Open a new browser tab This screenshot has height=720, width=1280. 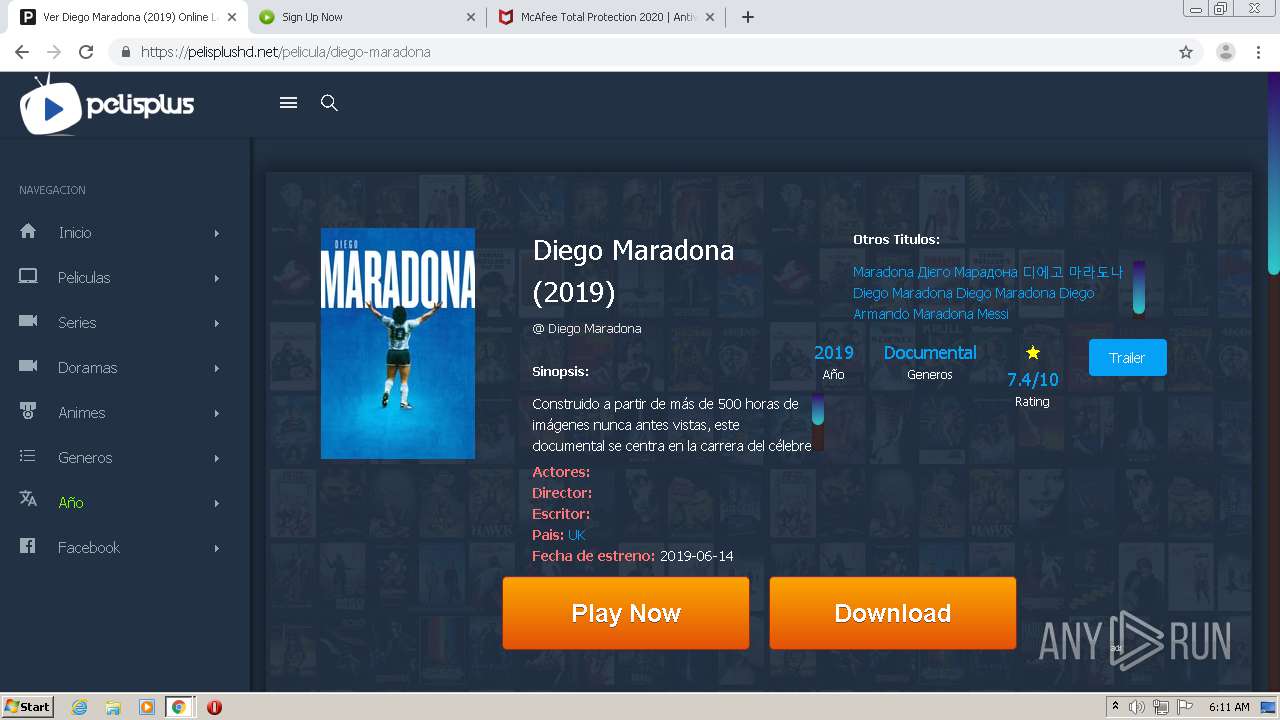point(748,17)
